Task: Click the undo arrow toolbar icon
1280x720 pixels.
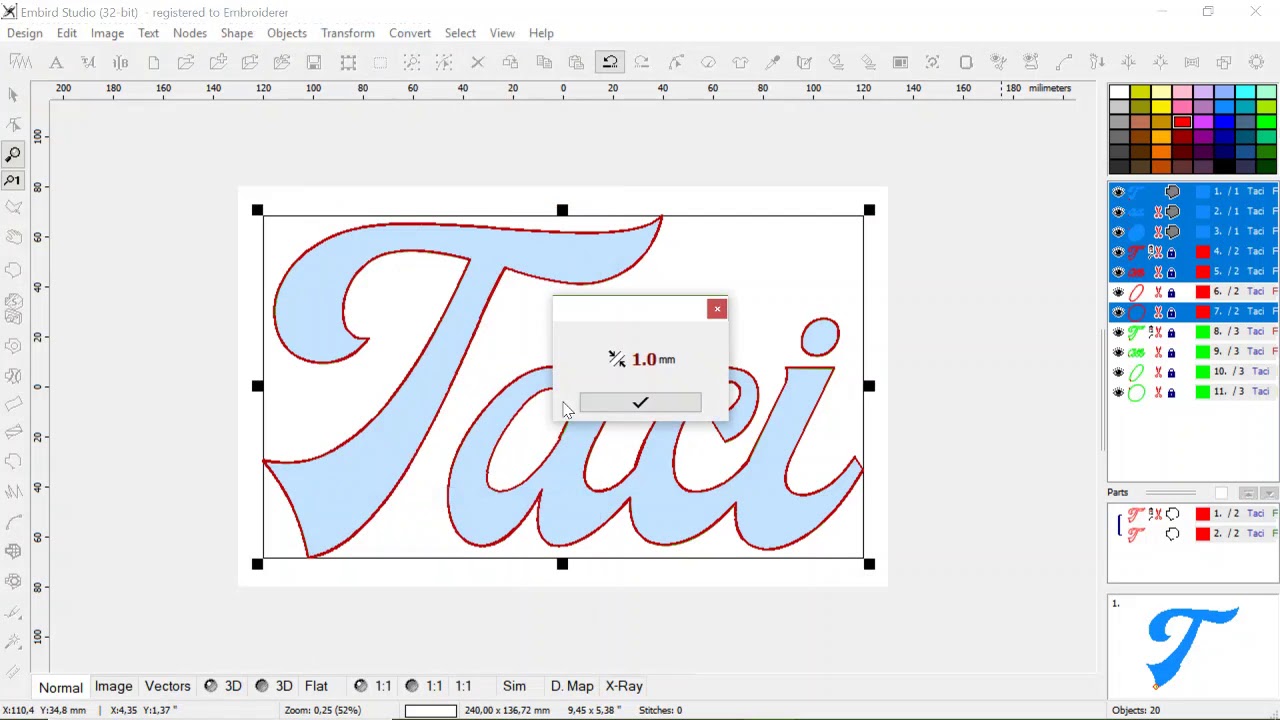Action: click(609, 62)
